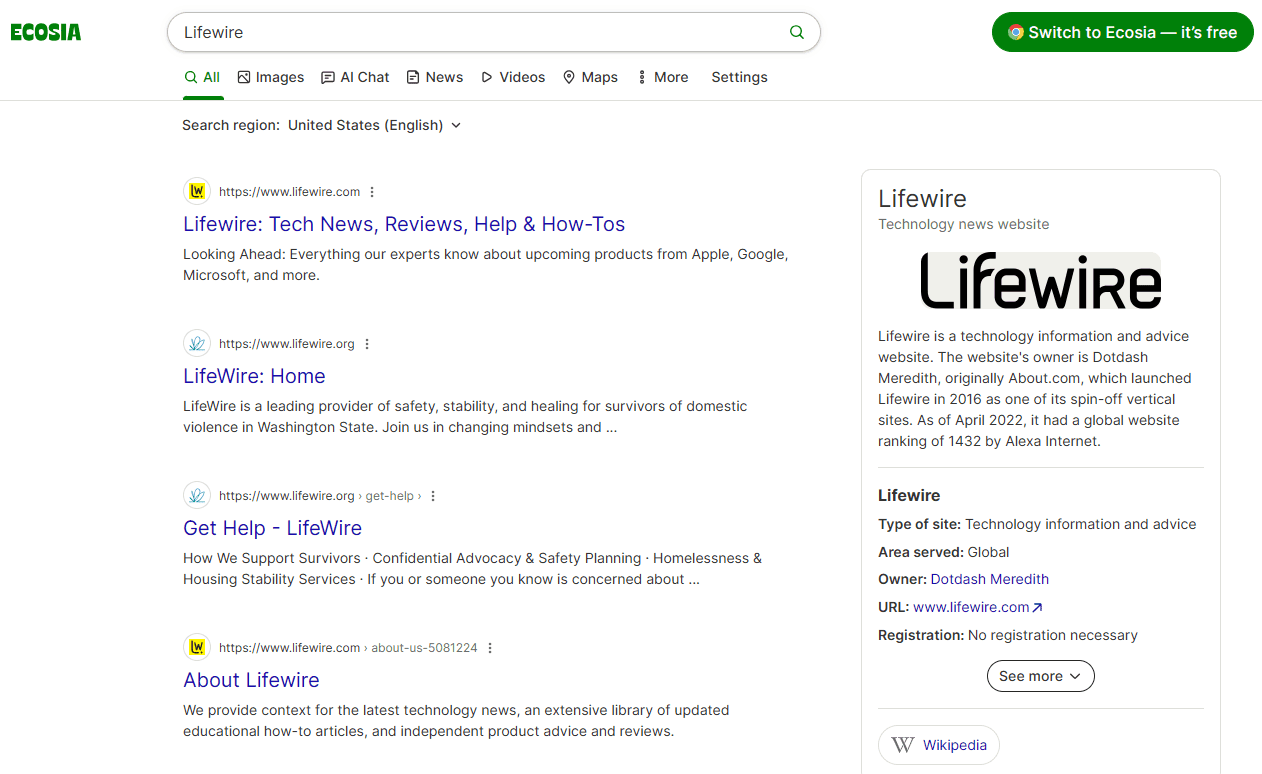The image size is (1262, 774).
Task: Open three-dot menu for the get-help result
Action: pos(433,496)
